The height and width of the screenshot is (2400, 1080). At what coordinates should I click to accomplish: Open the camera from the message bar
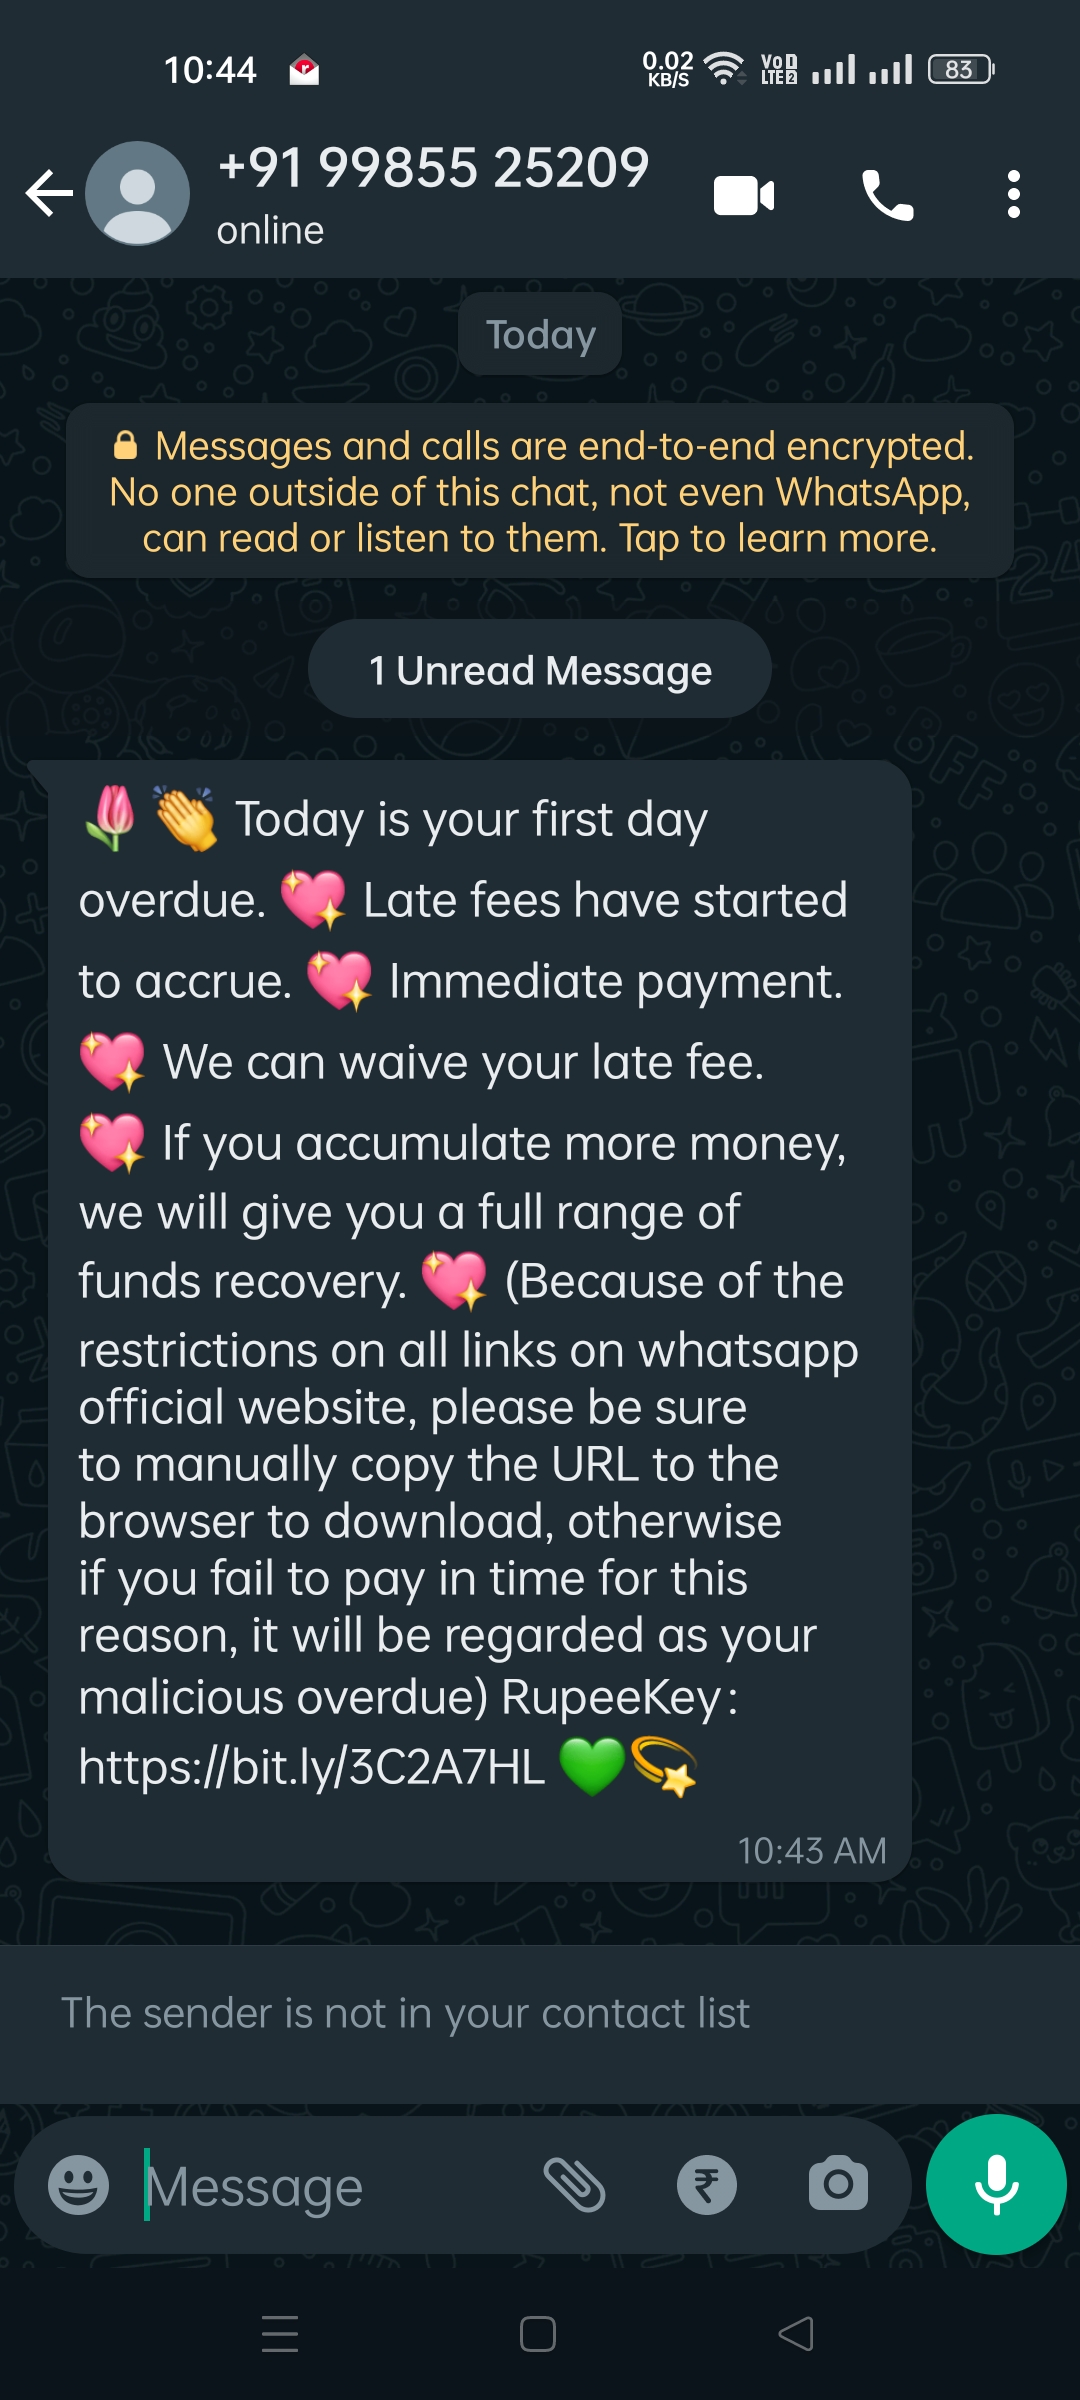838,2184
